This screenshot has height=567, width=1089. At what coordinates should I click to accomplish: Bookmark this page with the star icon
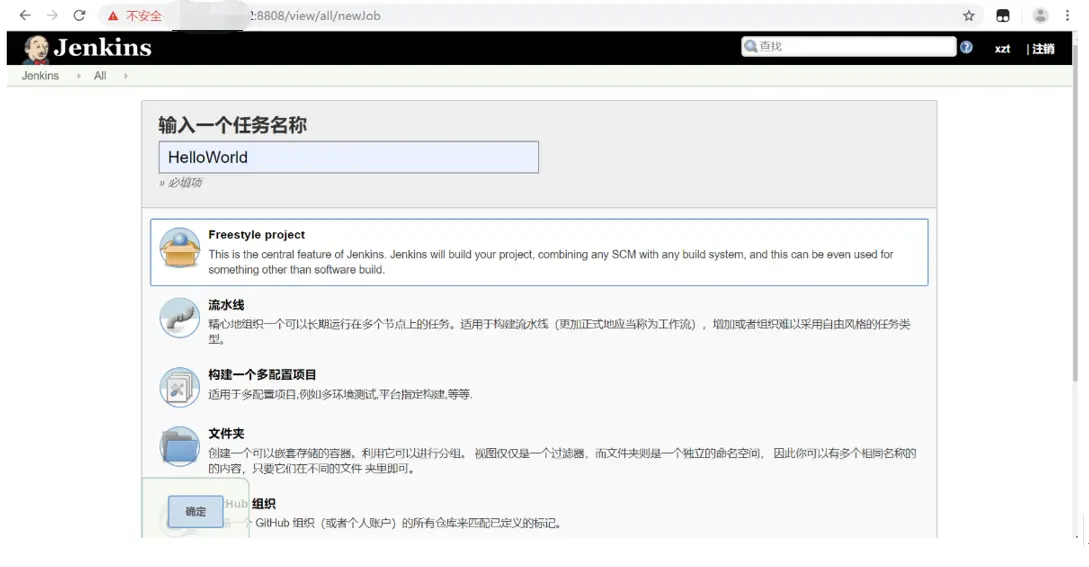pos(968,15)
